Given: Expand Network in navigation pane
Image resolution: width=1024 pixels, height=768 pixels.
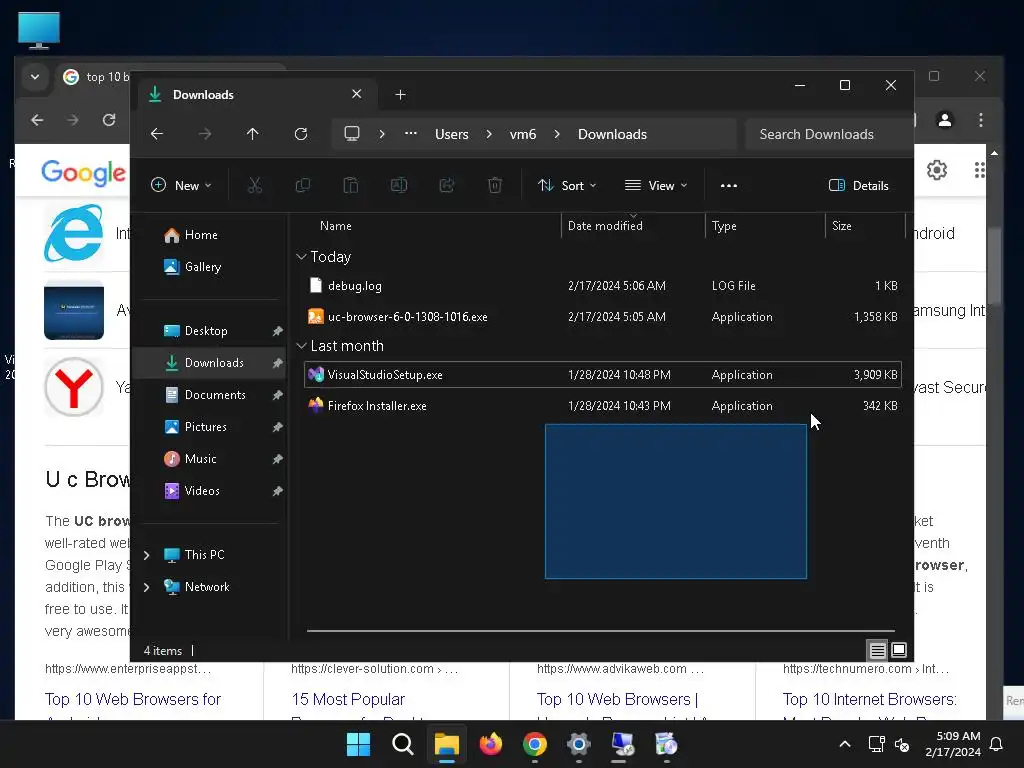Looking at the screenshot, I should tap(146, 587).
